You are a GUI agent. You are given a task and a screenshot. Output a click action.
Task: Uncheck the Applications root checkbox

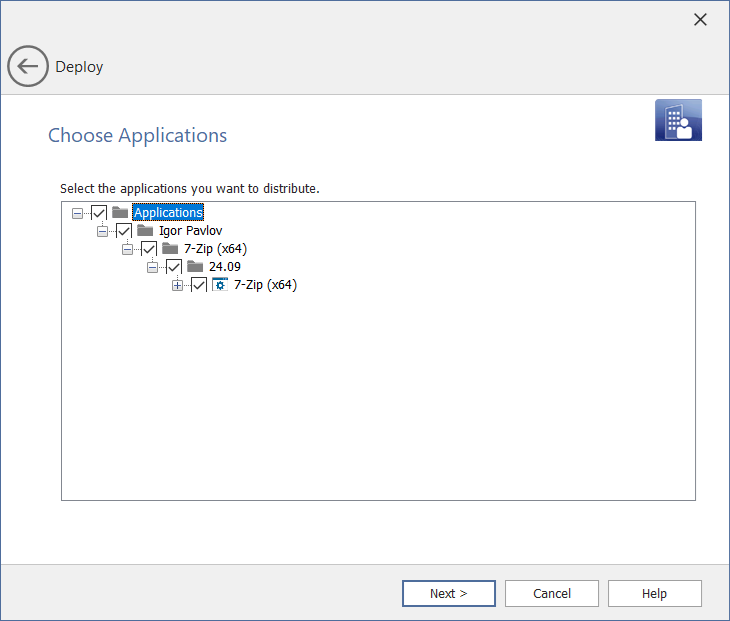pyautogui.click(x=99, y=212)
